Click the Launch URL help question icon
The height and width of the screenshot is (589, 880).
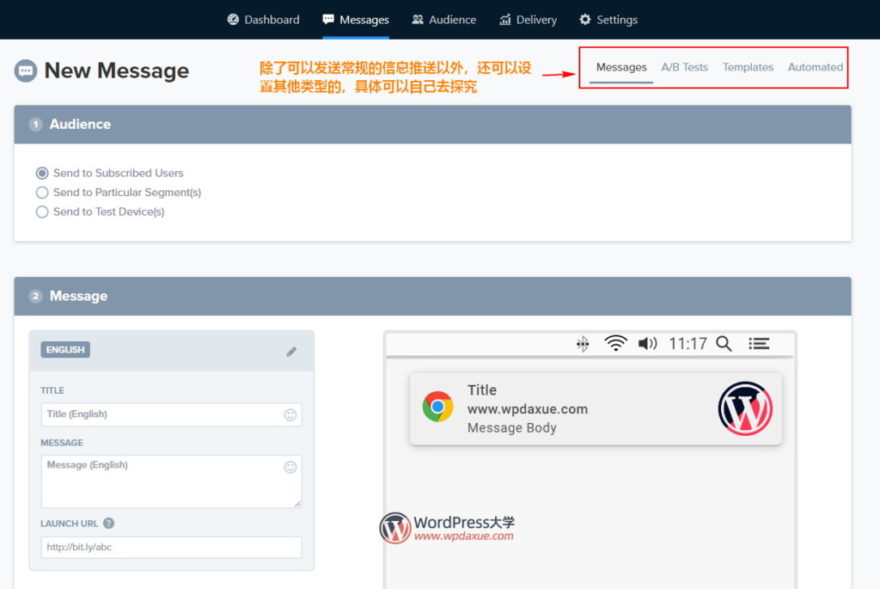click(x=109, y=523)
